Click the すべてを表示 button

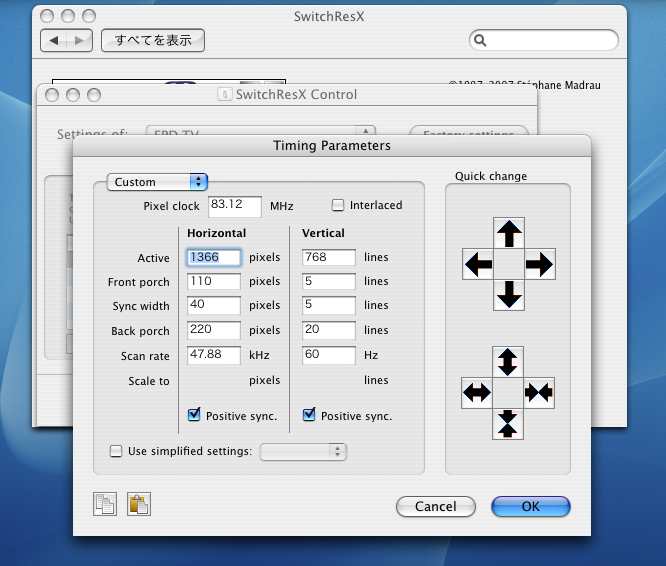pyautogui.click(x=153, y=40)
